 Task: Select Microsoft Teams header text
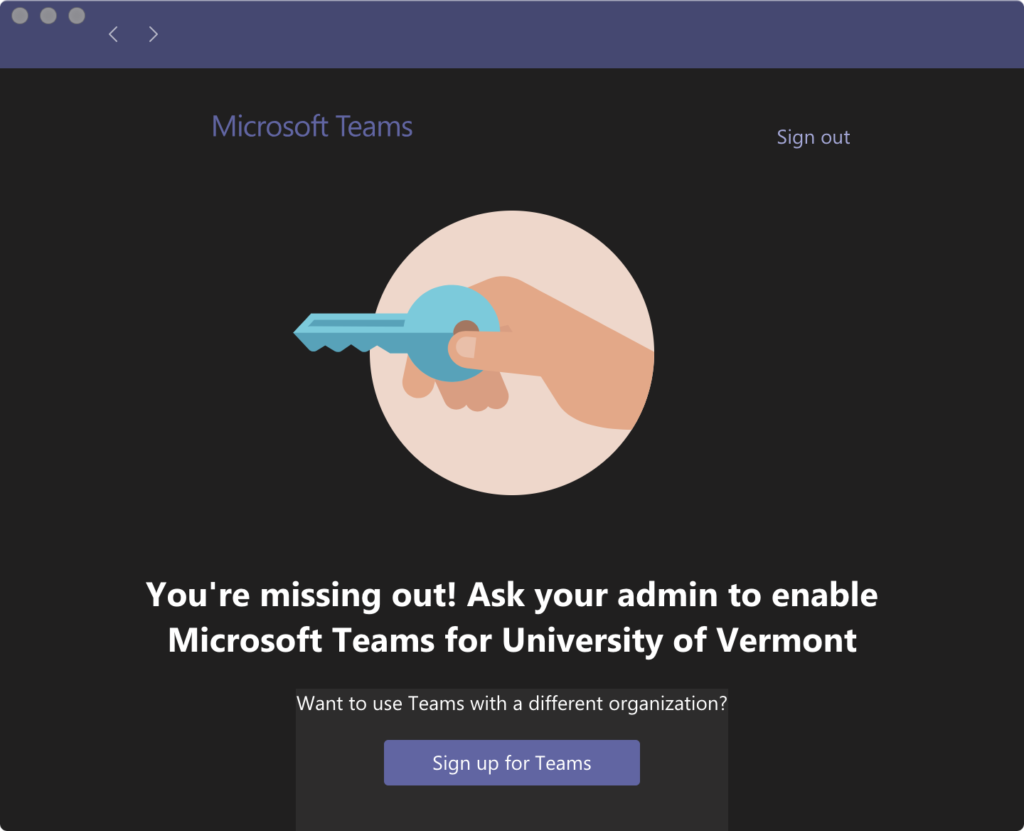point(311,125)
